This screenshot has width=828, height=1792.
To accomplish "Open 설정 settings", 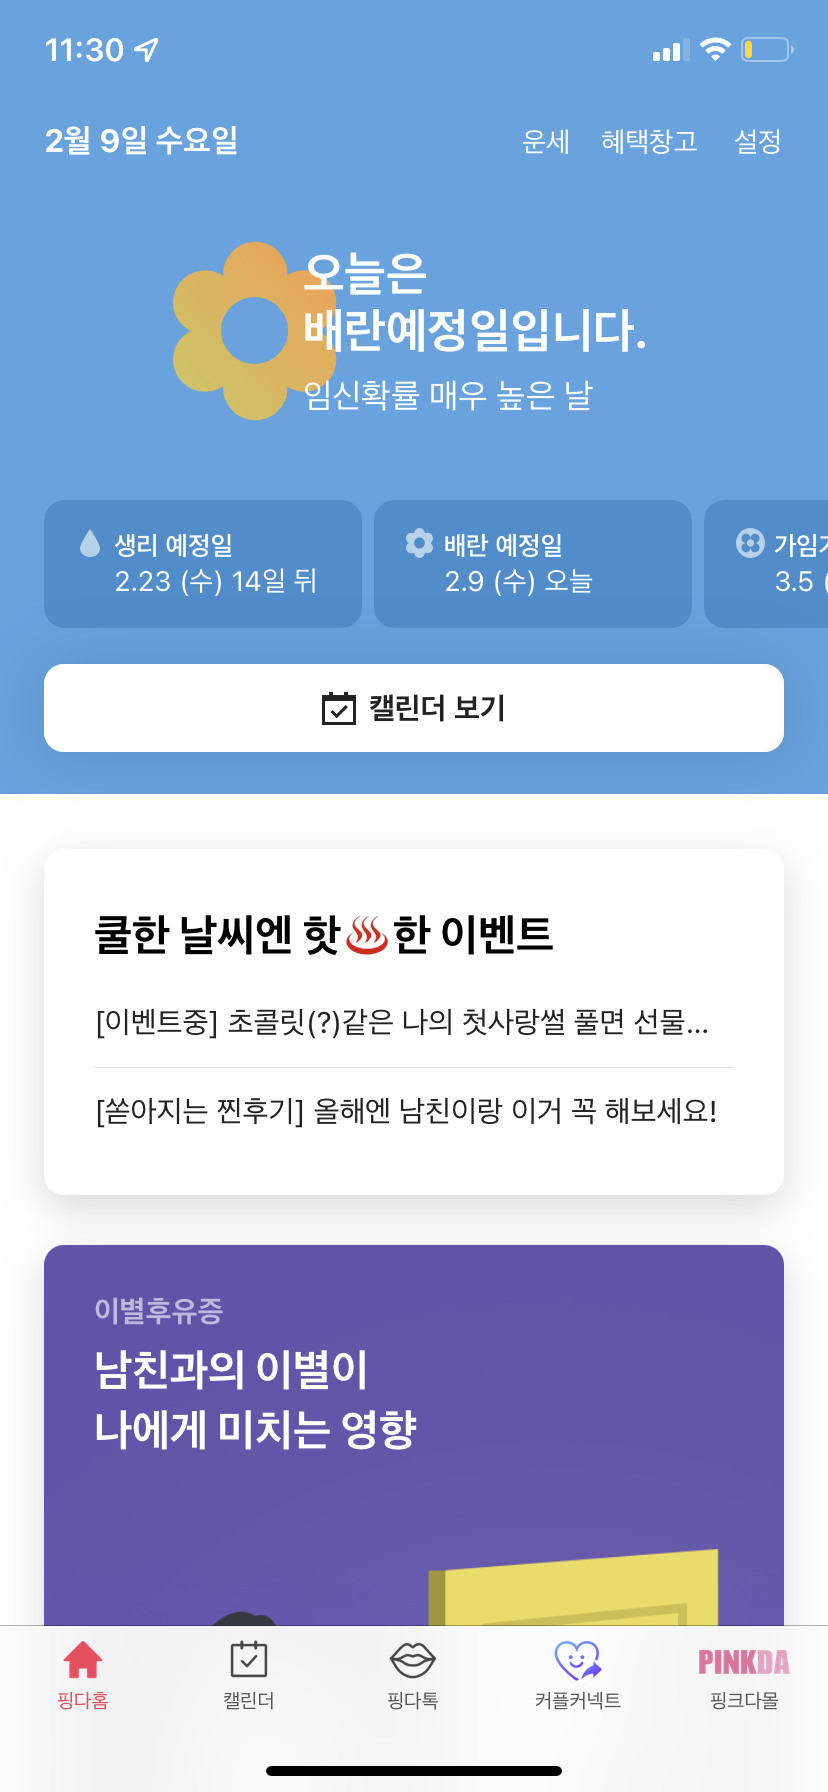I will 757,142.
